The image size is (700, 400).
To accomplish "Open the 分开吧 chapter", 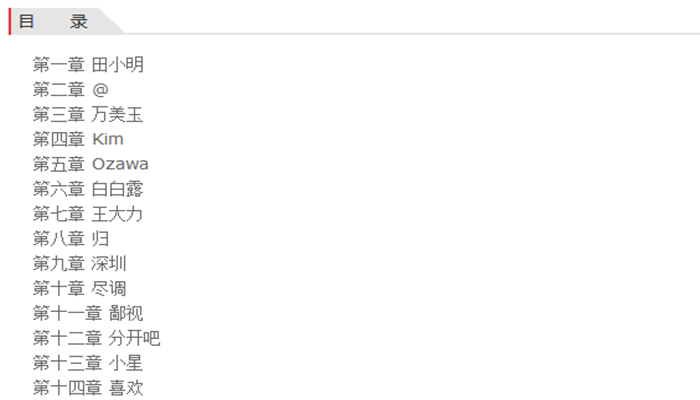I will click(x=135, y=338).
